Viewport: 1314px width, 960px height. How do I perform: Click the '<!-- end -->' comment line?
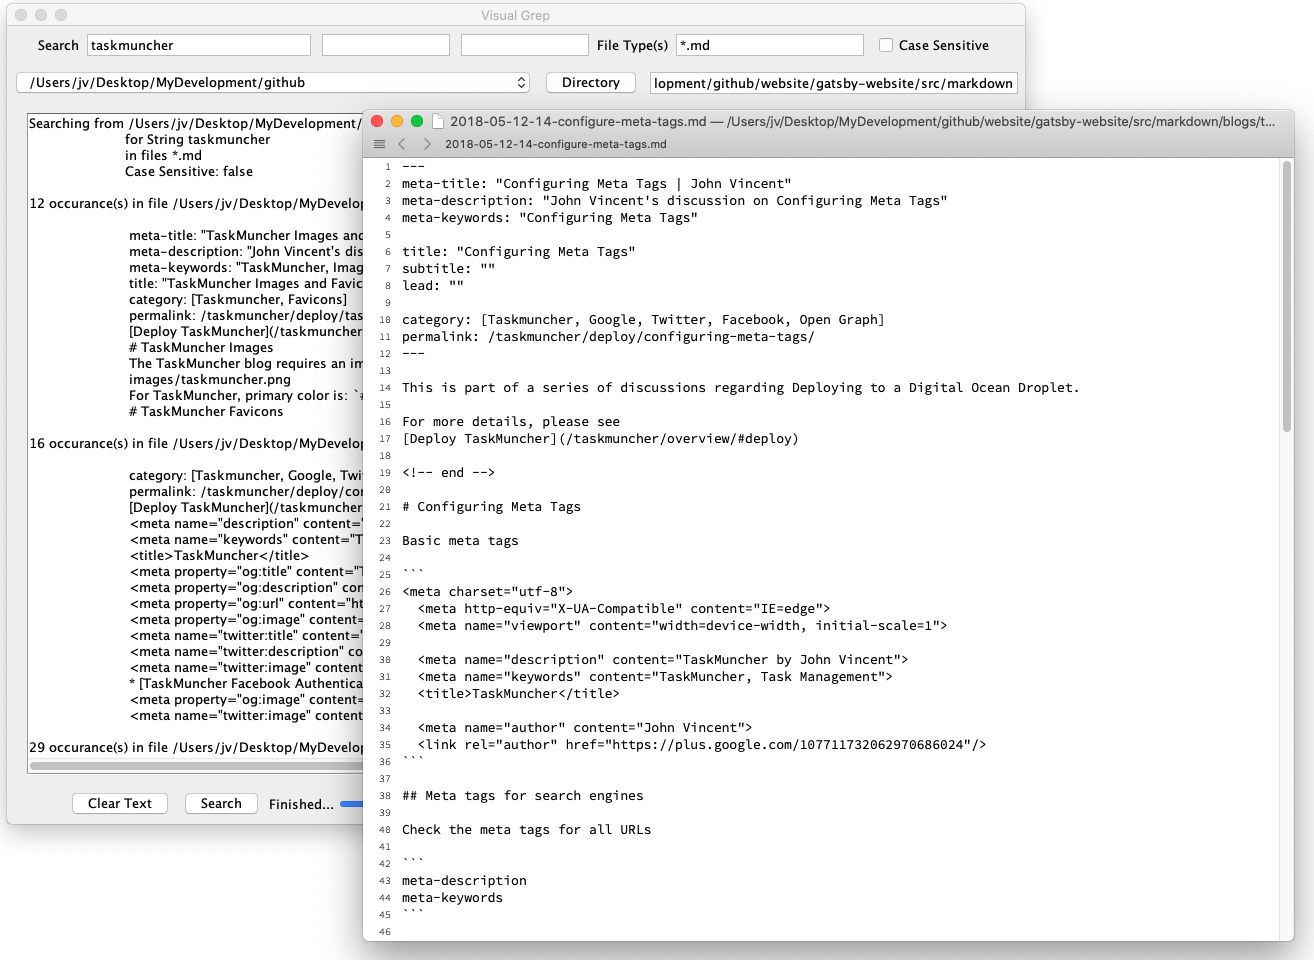click(x=448, y=473)
